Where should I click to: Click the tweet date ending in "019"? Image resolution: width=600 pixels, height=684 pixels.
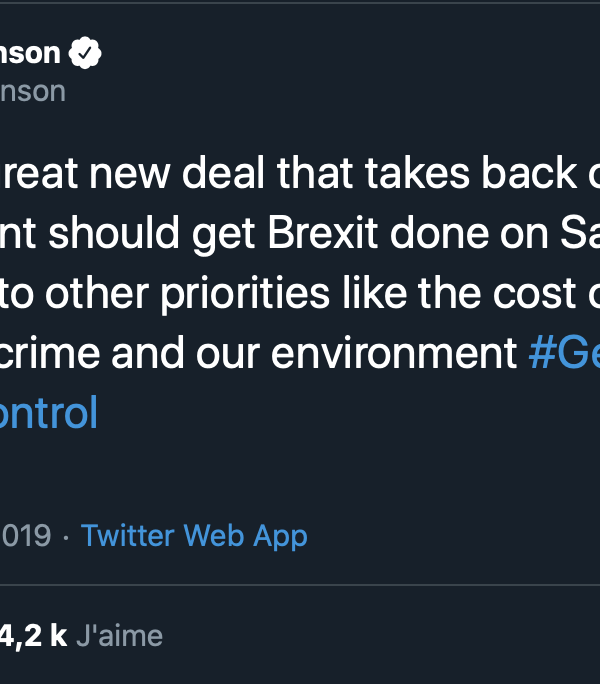[25, 536]
